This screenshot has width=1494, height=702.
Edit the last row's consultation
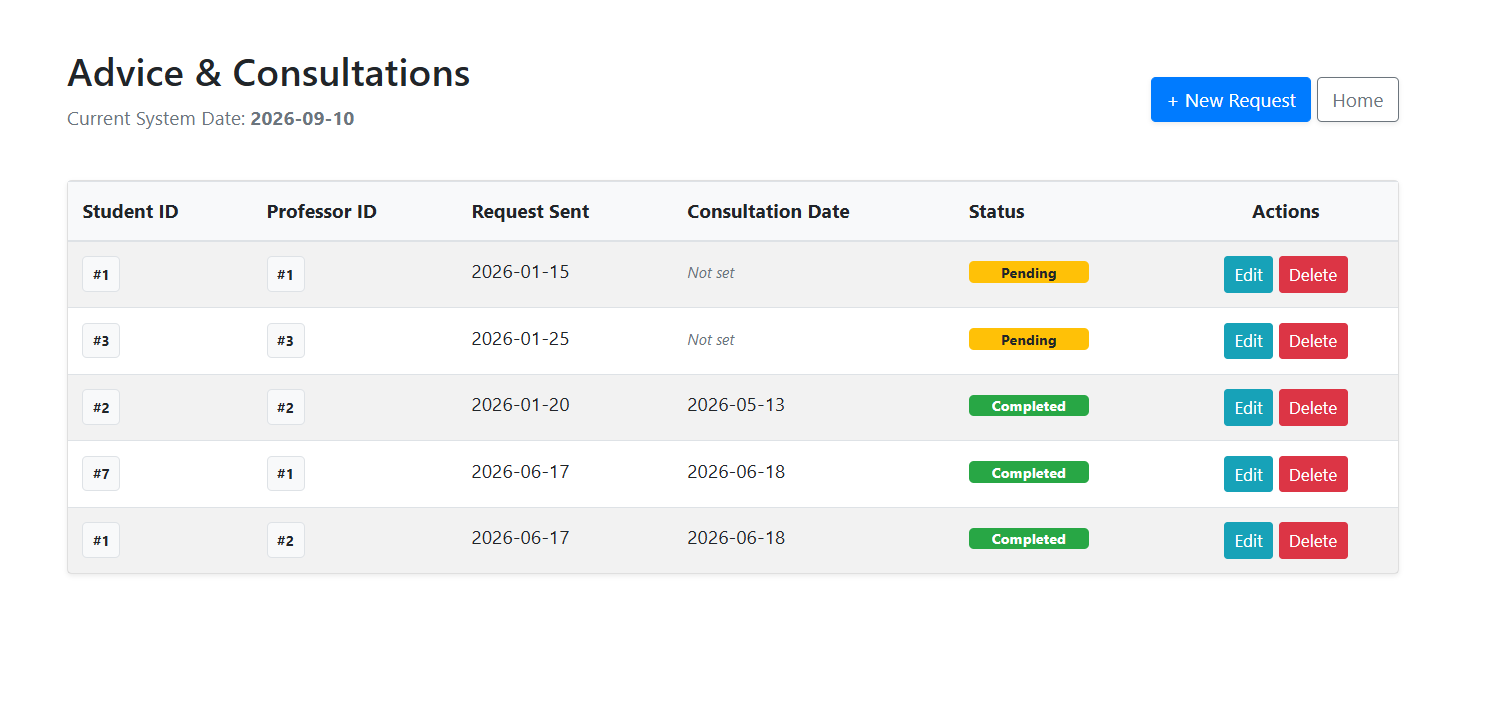[x=1248, y=541]
